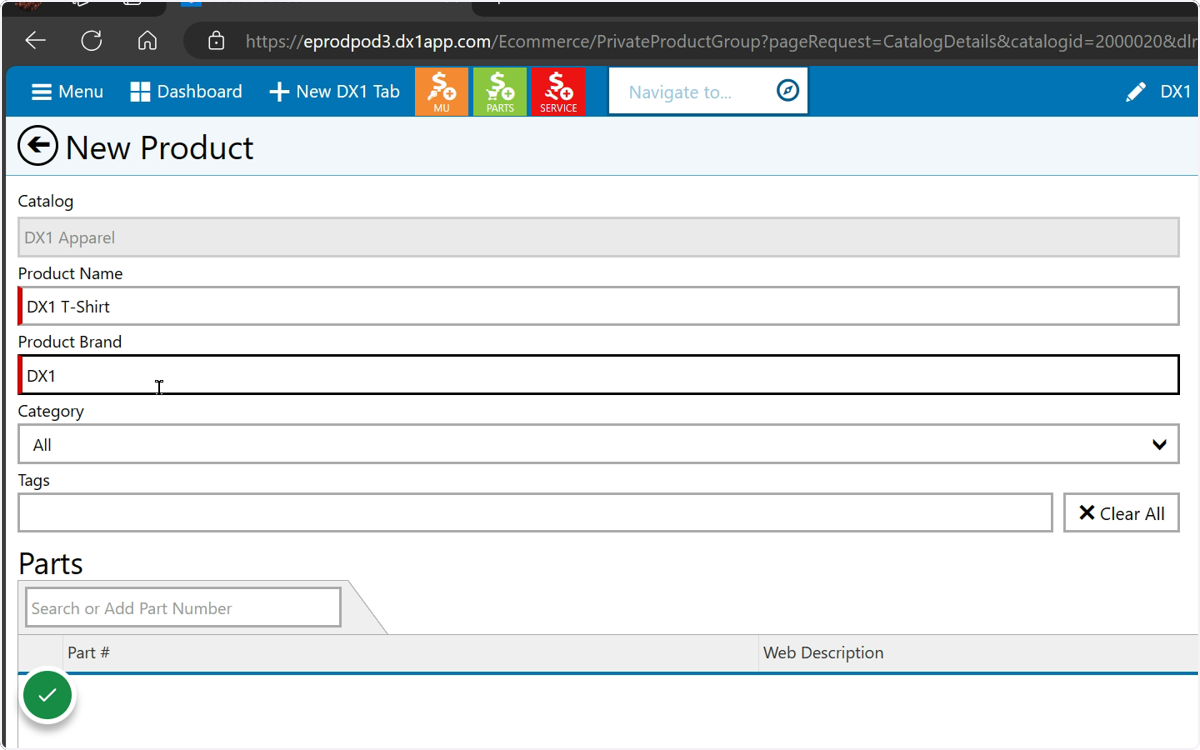This screenshot has width=1200, height=750.
Task: Return with the New Product back arrow
Action: [x=38, y=147]
